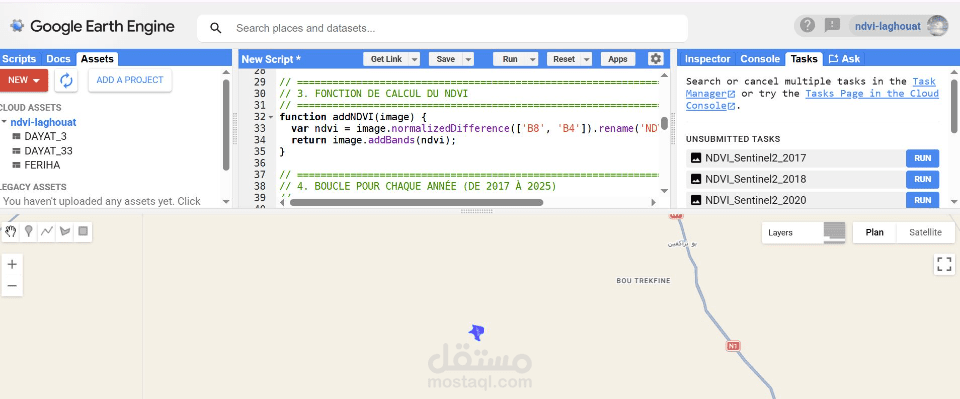960x399 pixels.
Task: Switch map to Plan view
Action: [x=874, y=233]
